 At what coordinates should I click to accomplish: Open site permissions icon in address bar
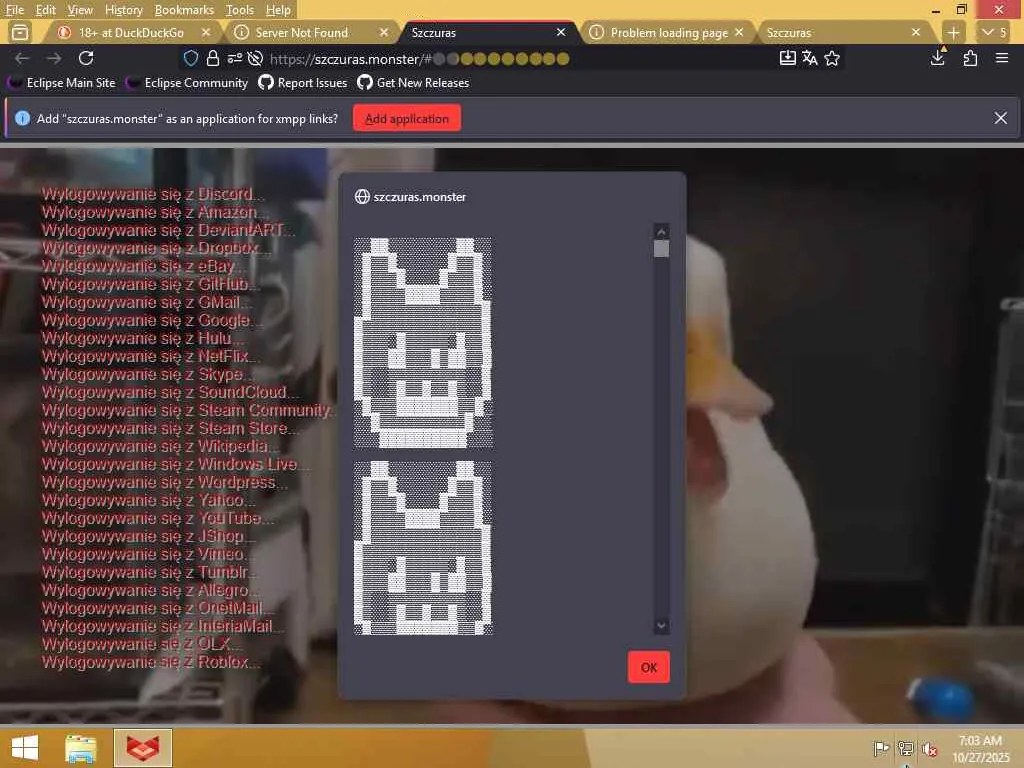(234, 59)
